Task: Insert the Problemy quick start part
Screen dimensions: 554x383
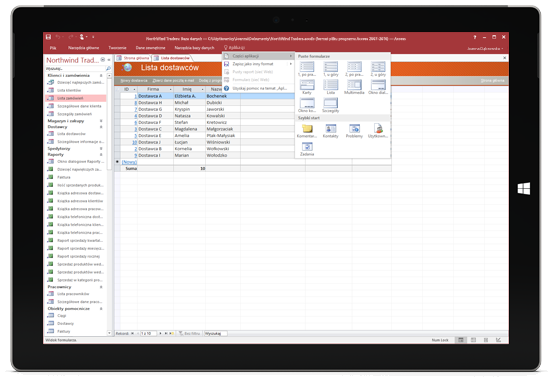Action: tap(354, 130)
